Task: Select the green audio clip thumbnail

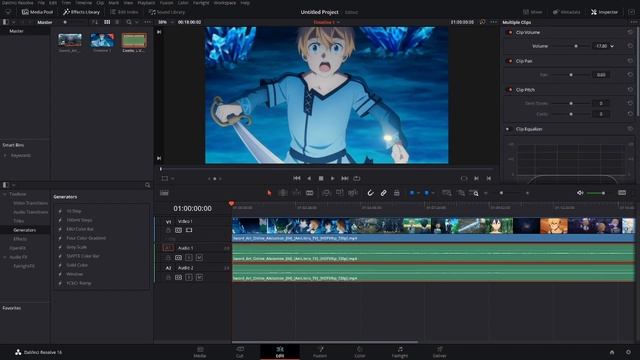Action: (x=134, y=40)
